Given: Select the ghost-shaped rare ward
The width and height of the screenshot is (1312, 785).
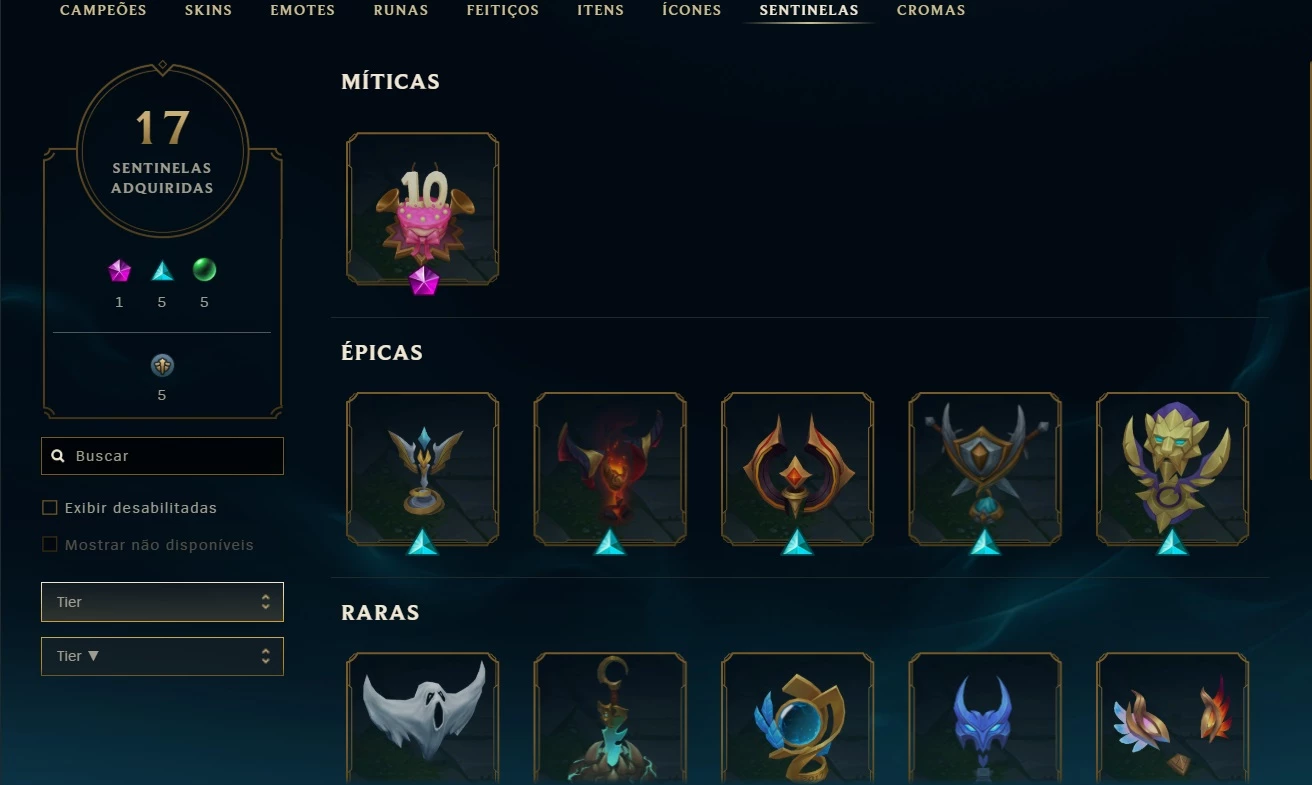Looking at the screenshot, I should 423,718.
